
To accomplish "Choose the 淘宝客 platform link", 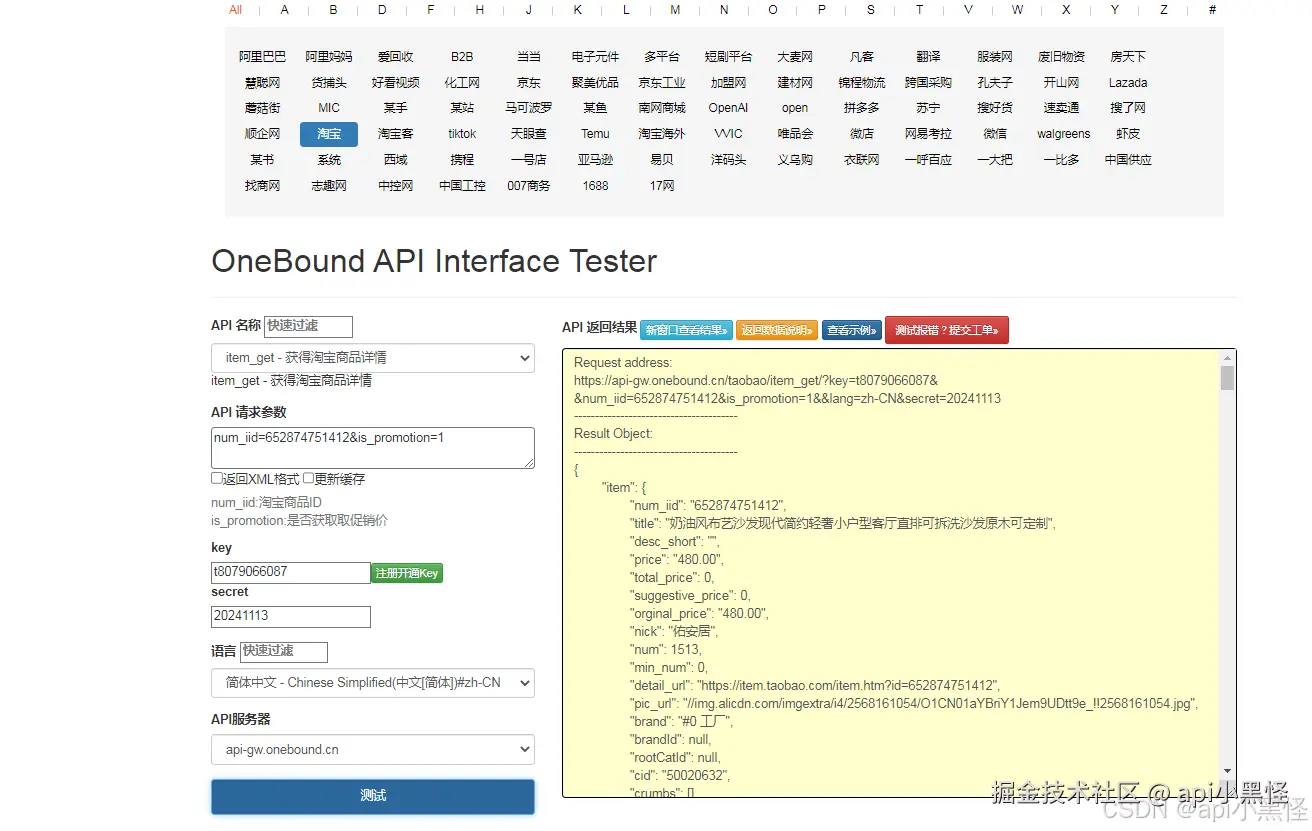I will click(395, 134).
